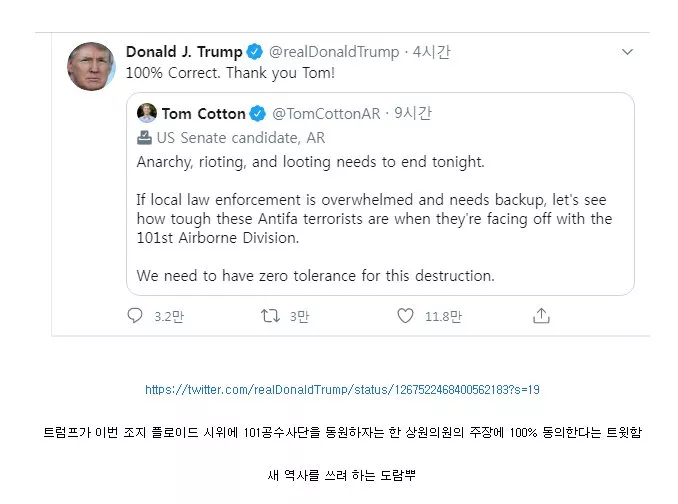Click the Tom Cotton display name

tap(204, 113)
